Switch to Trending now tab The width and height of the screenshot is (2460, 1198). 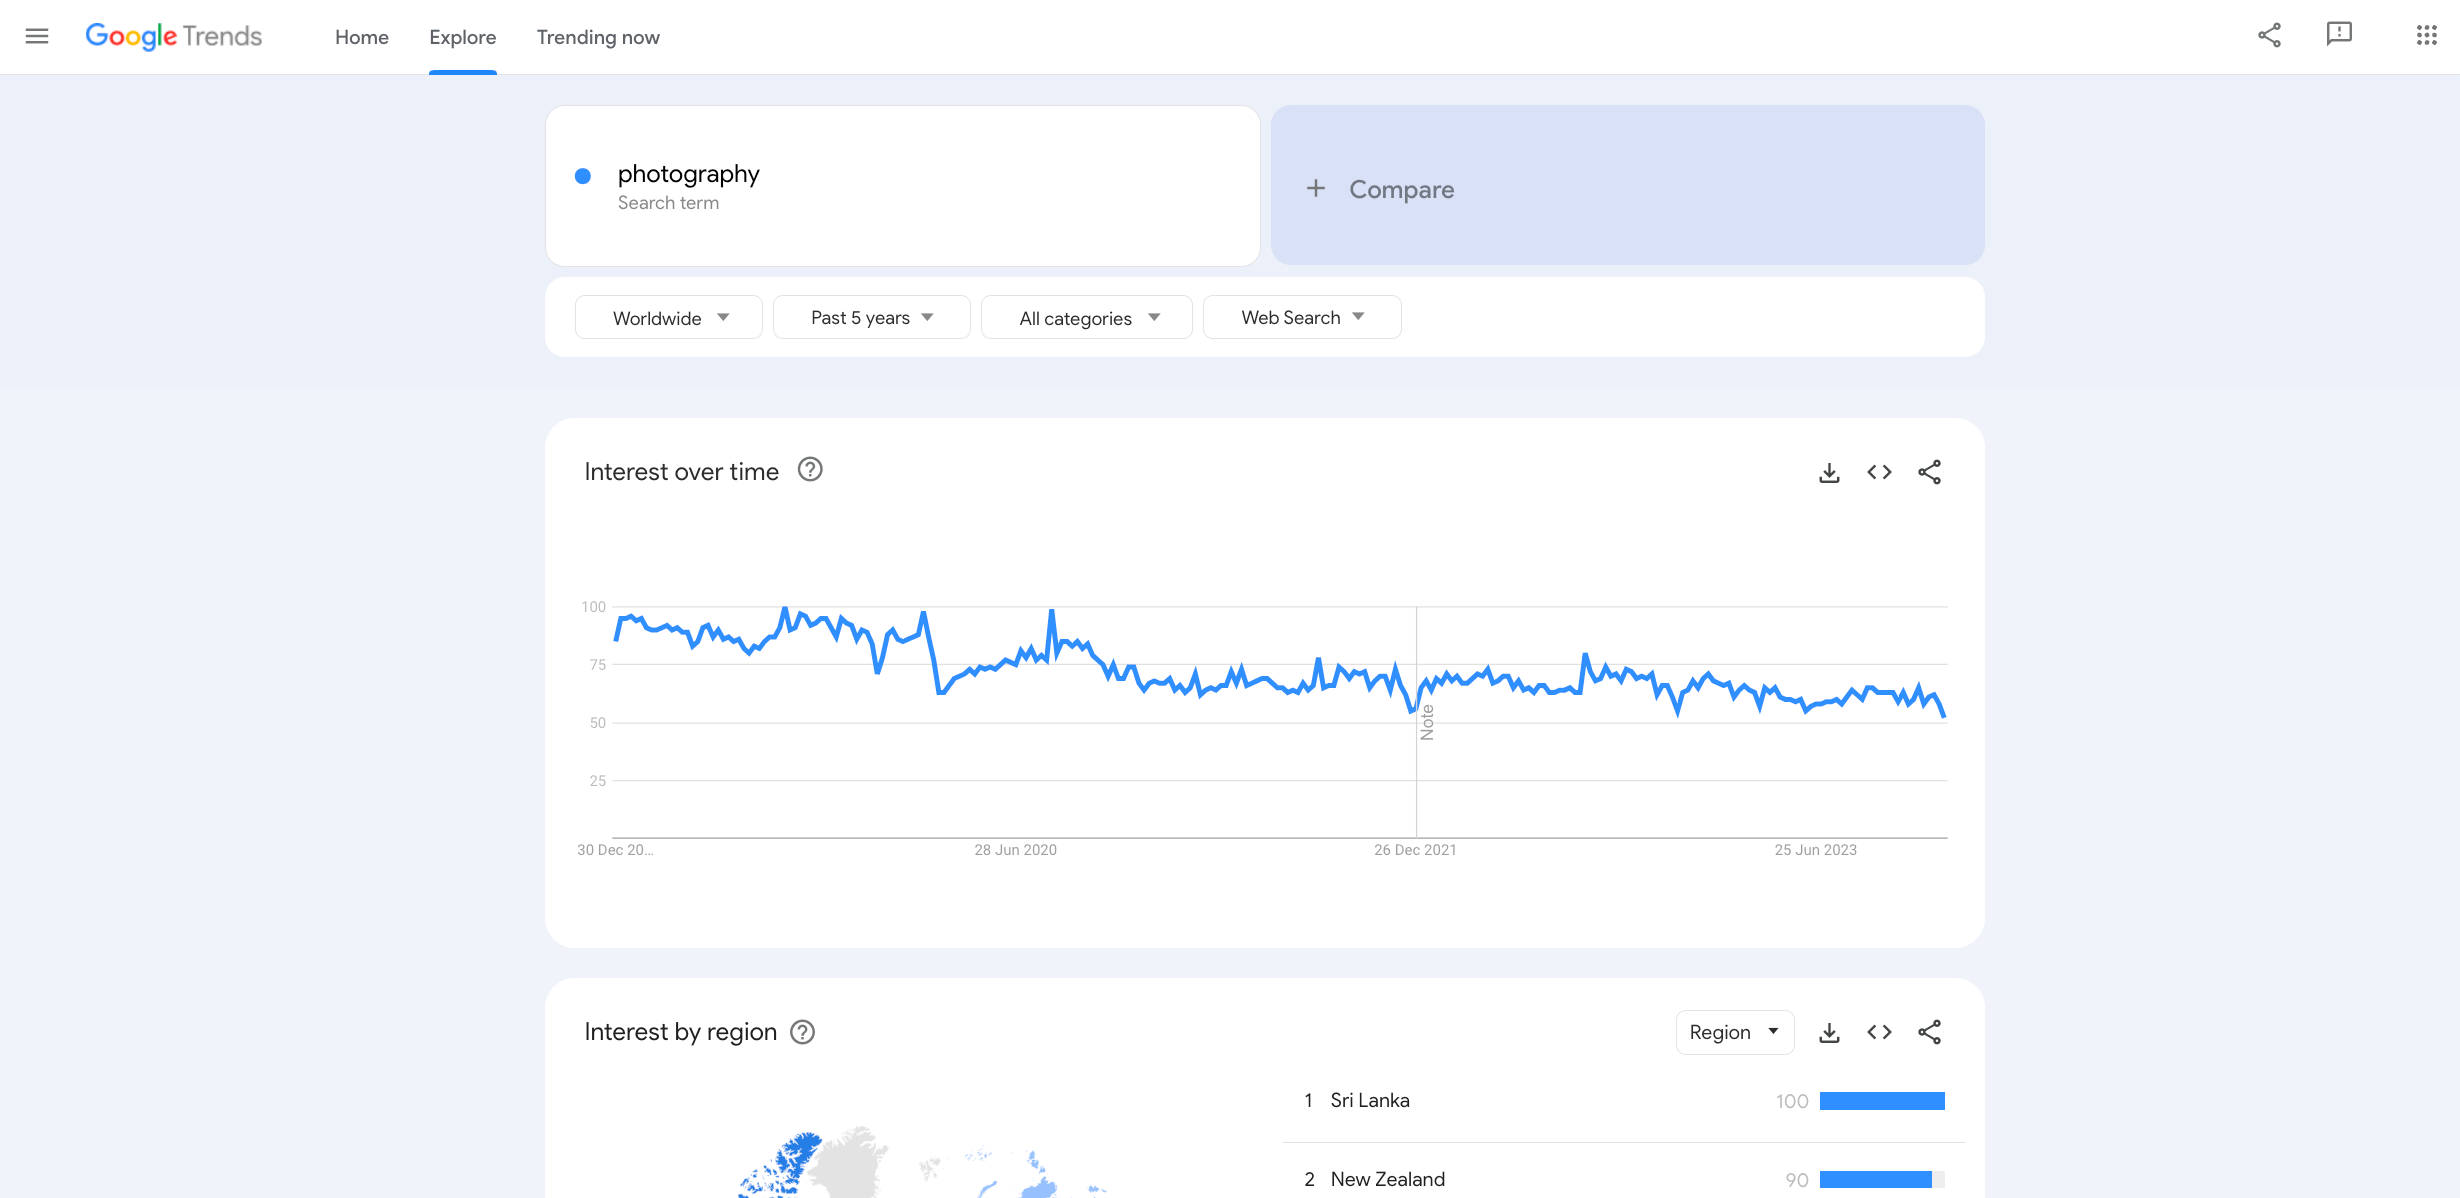coord(598,37)
